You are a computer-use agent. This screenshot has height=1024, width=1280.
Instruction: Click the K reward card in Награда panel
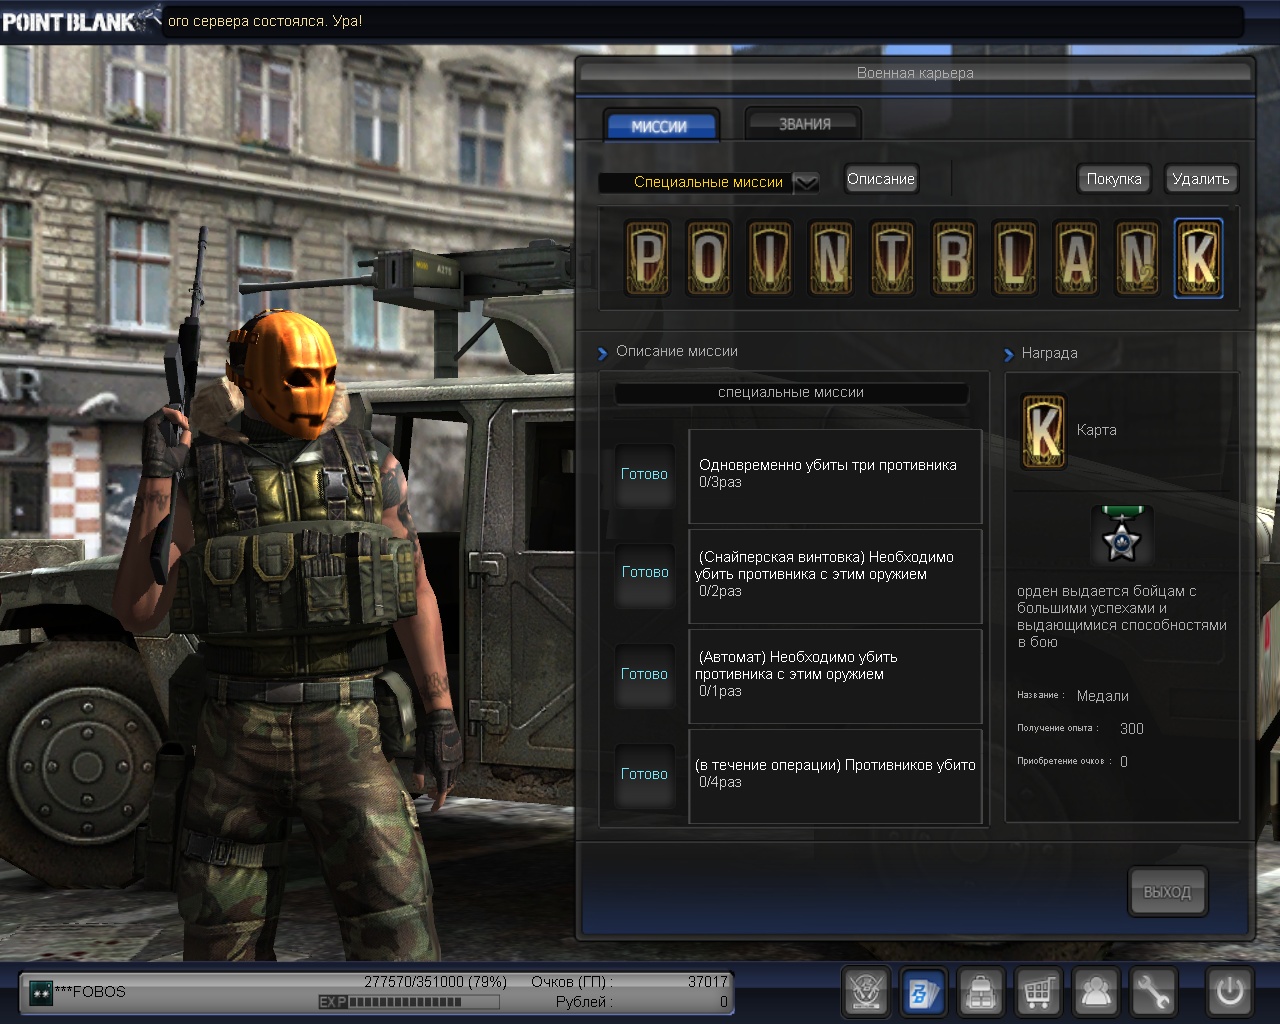pyautogui.click(x=1043, y=431)
